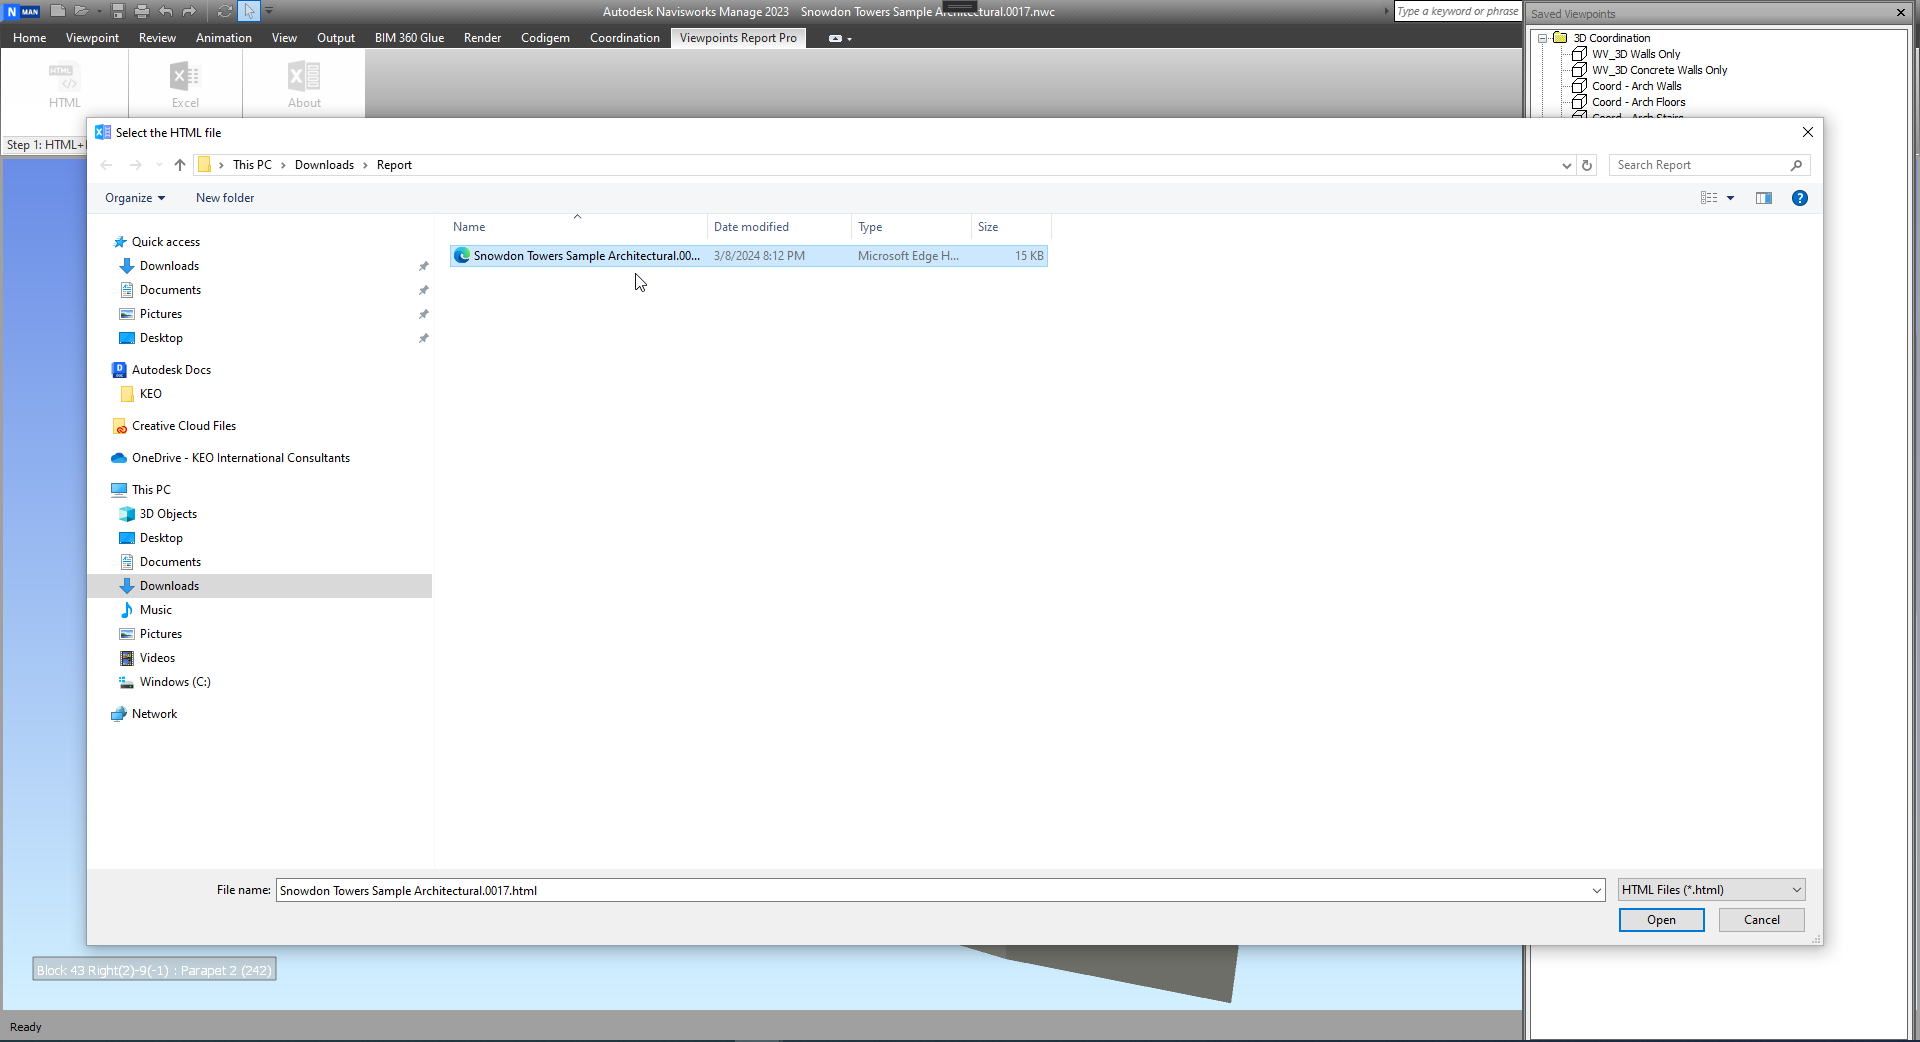Click the Undo arrow in quick access toolbar
The height and width of the screenshot is (1042, 1920).
[165, 11]
